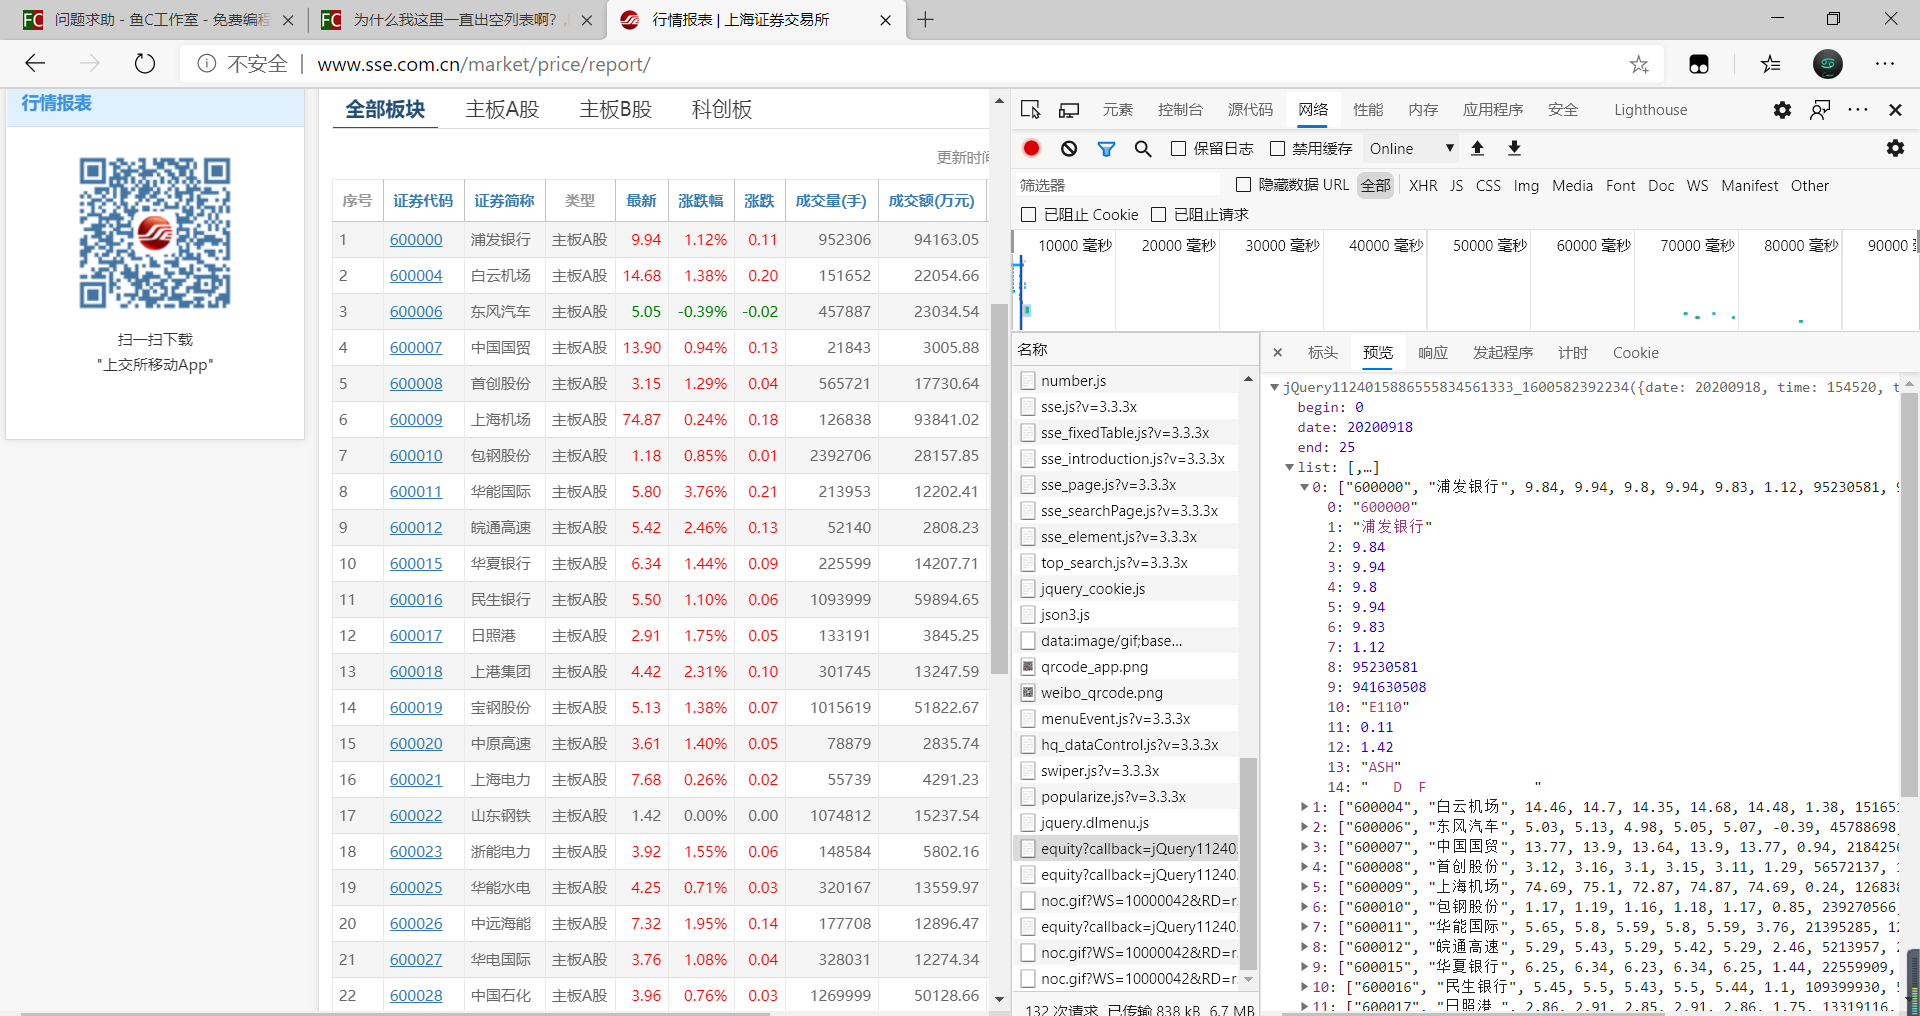Toggle the JS filter type

point(1456,186)
